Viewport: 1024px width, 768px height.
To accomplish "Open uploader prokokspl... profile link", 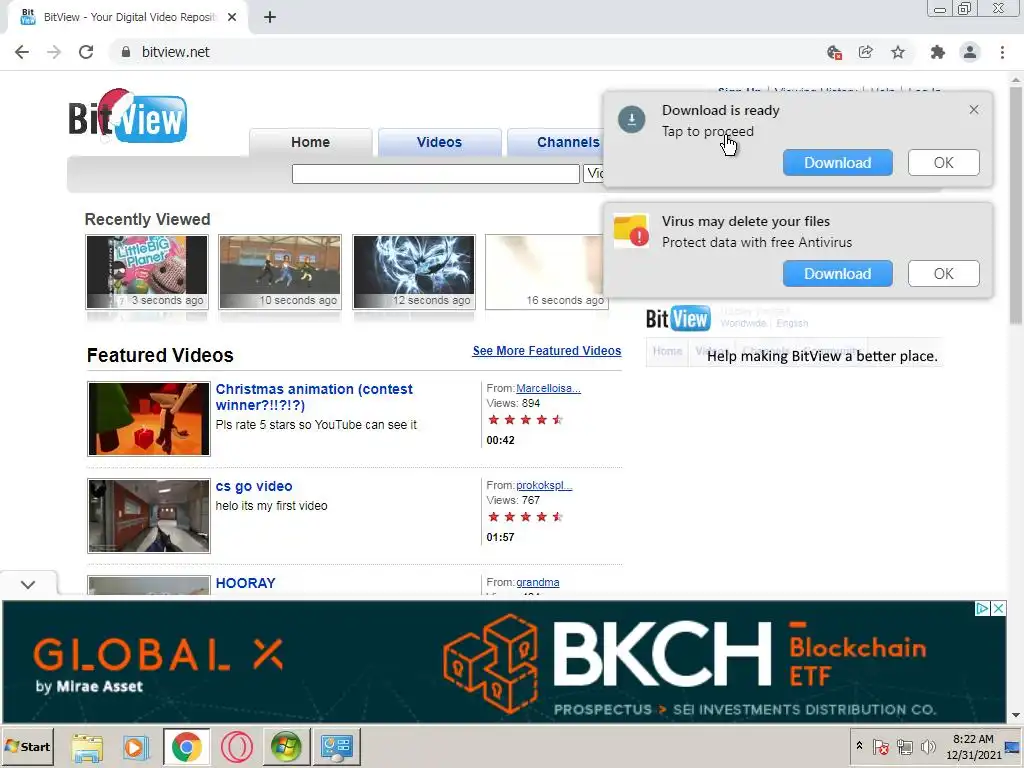I will click(x=544, y=485).
